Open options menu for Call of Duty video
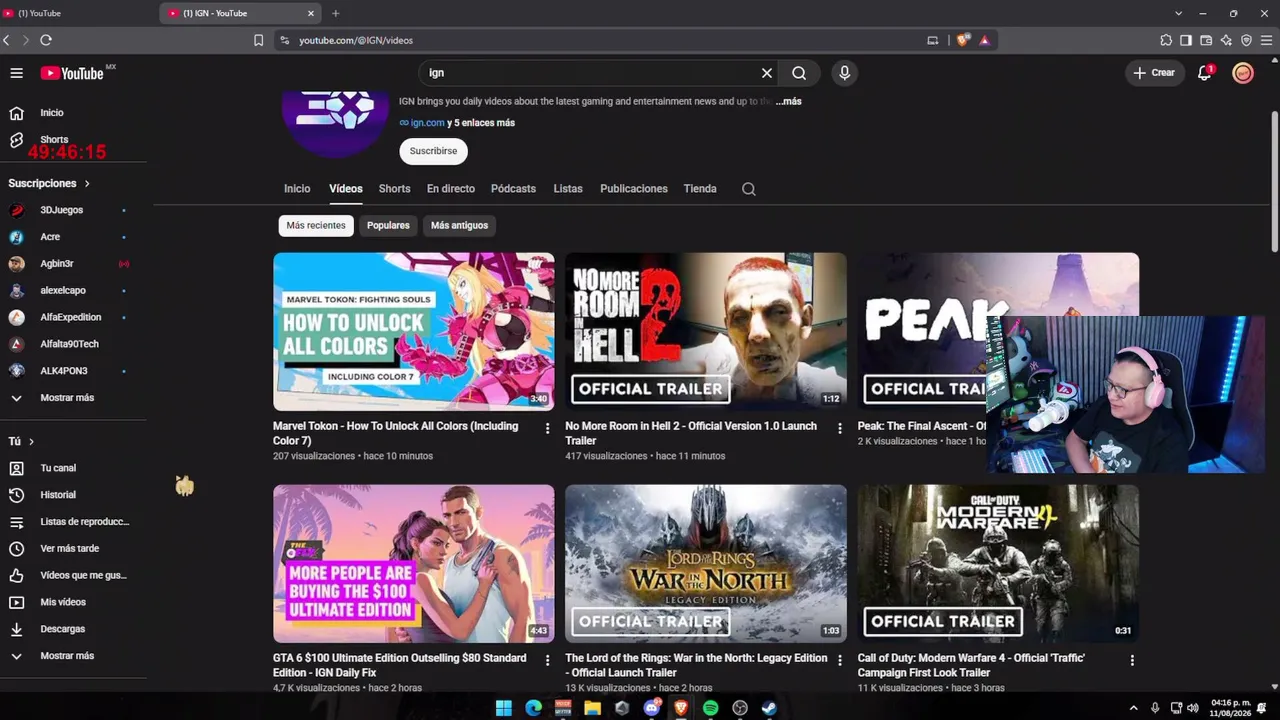This screenshot has width=1280, height=720. click(x=1132, y=660)
